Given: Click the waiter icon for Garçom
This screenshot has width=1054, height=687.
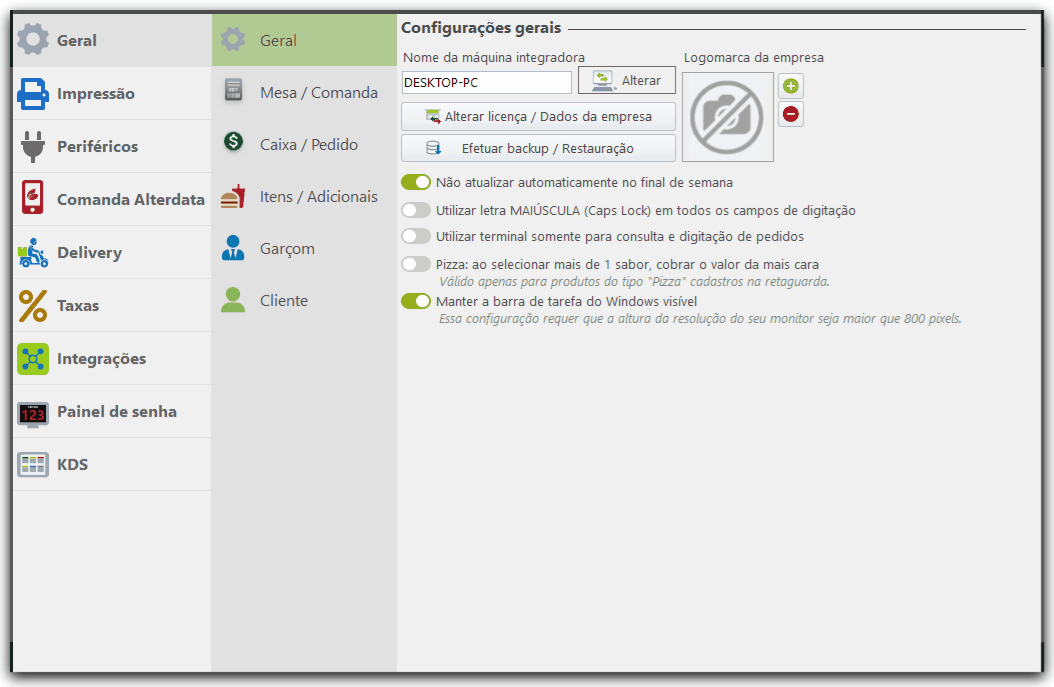Looking at the screenshot, I should pos(233,248).
